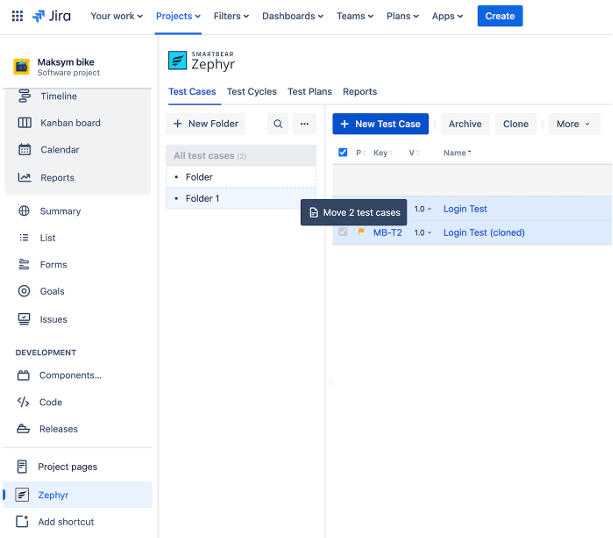Uncheck the MB-T2 row checkbox
Viewport: 613px width, 538px height.
pyautogui.click(x=343, y=232)
